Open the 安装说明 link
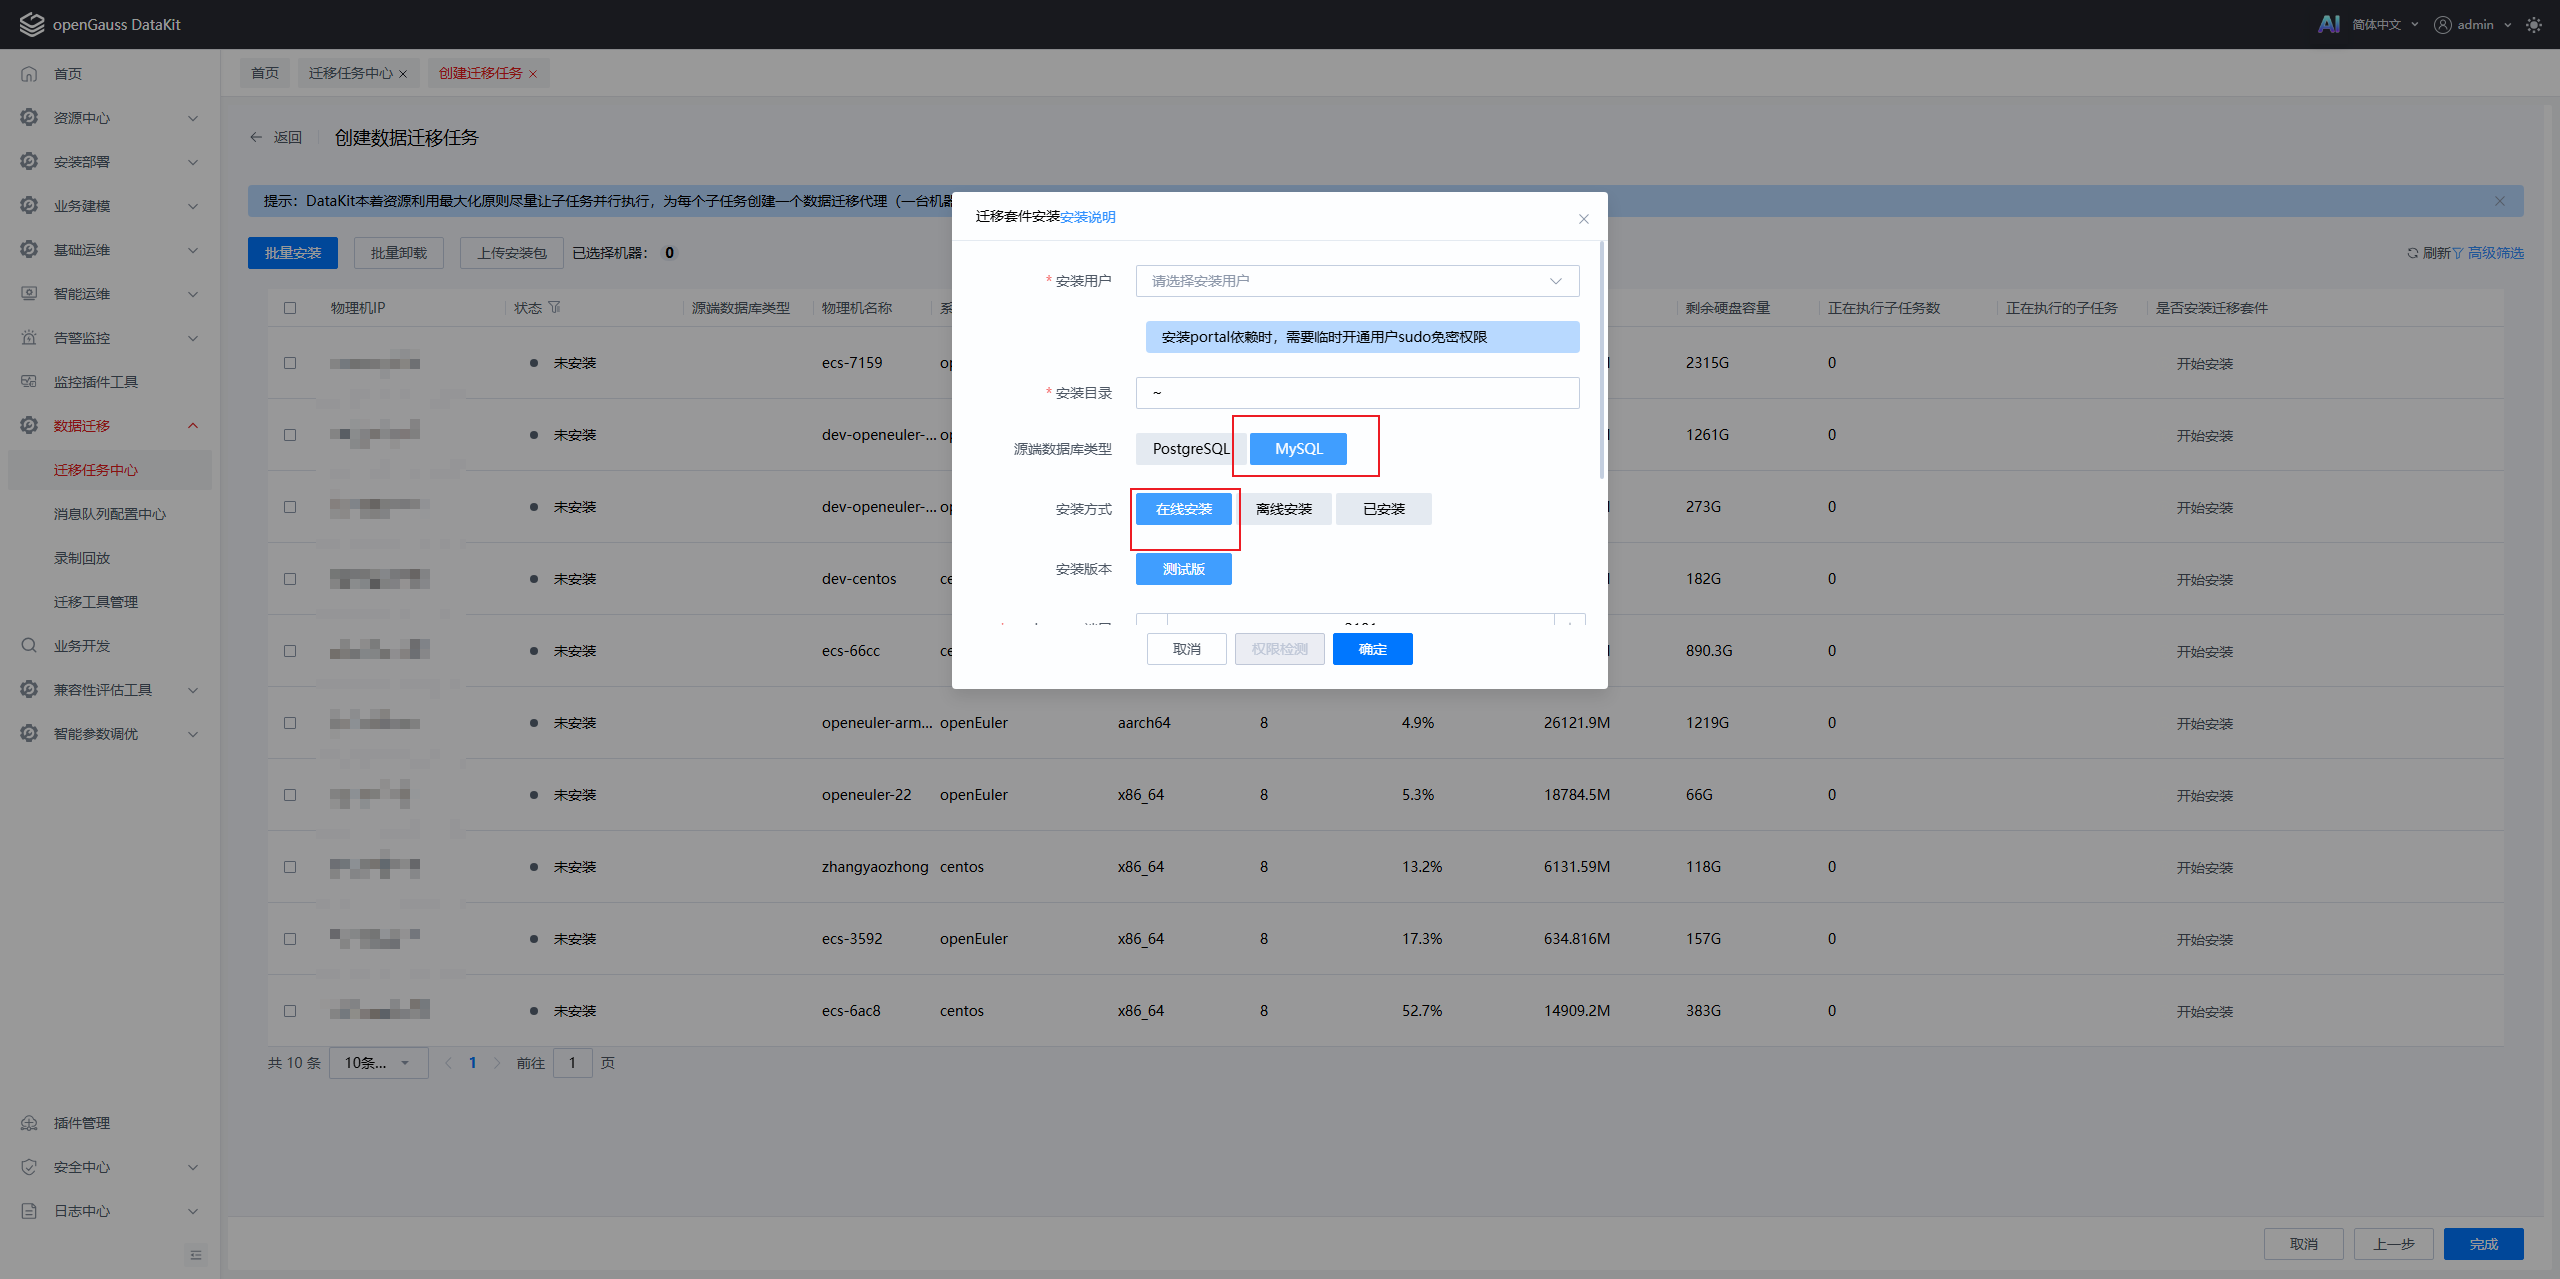The image size is (2560, 1279). [1088, 217]
